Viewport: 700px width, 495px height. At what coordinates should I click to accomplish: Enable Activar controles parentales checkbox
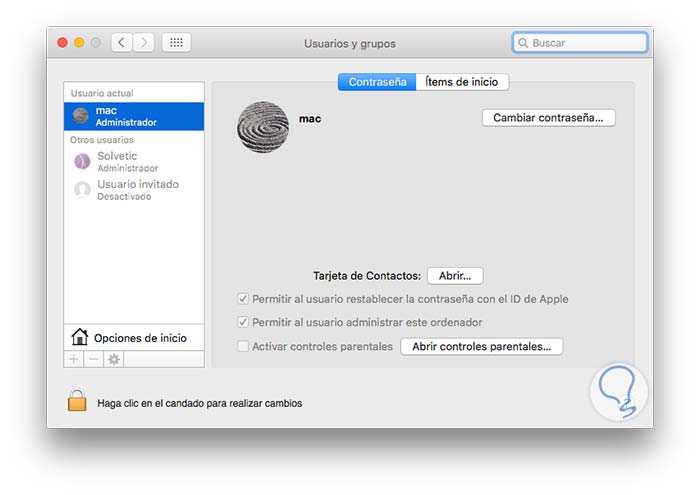243,346
